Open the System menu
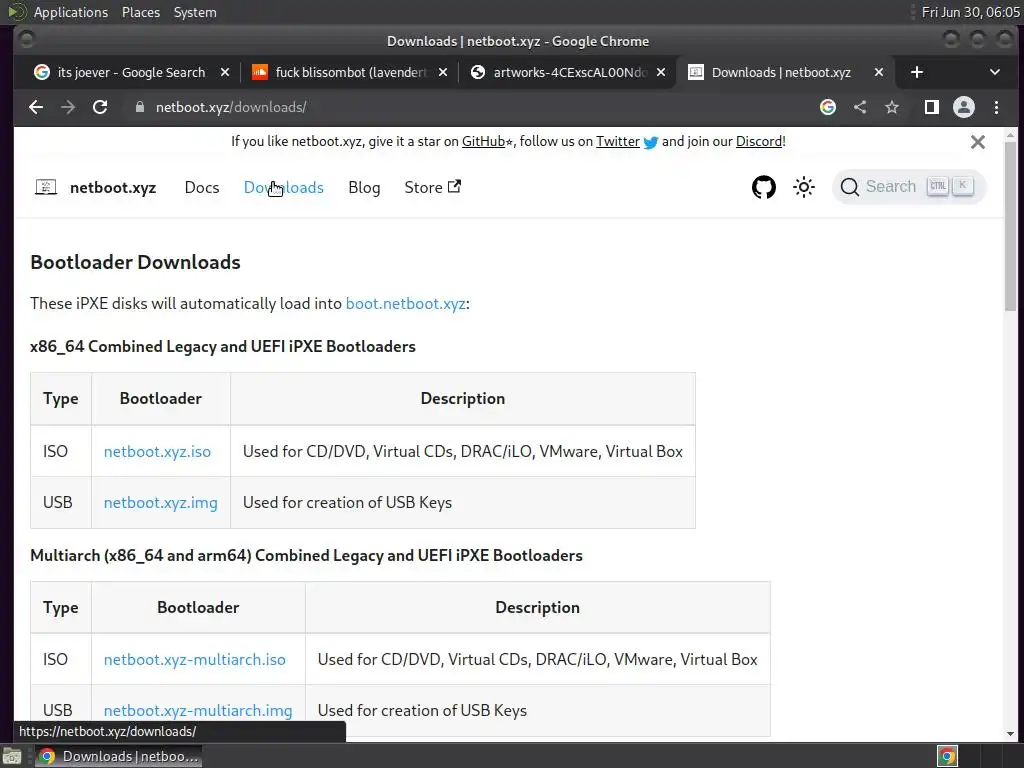Image resolution: width=1024 pixels, height=768 pixels. (x=195, y=12)
